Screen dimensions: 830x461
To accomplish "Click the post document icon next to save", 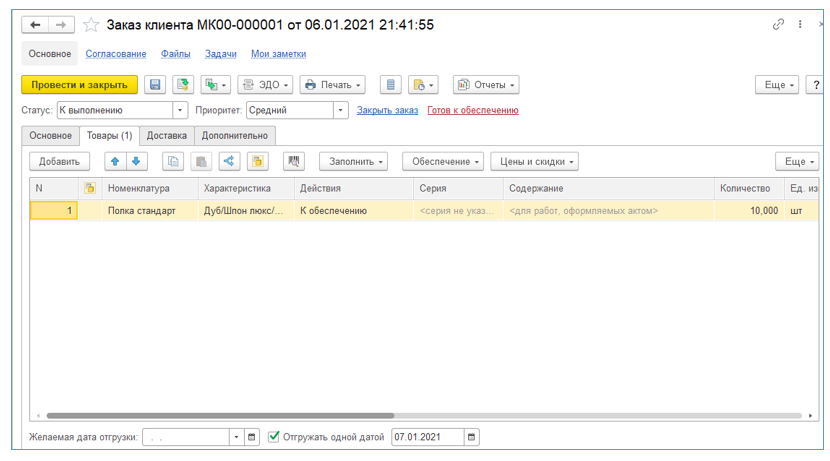I will click(x=182, y=85).
